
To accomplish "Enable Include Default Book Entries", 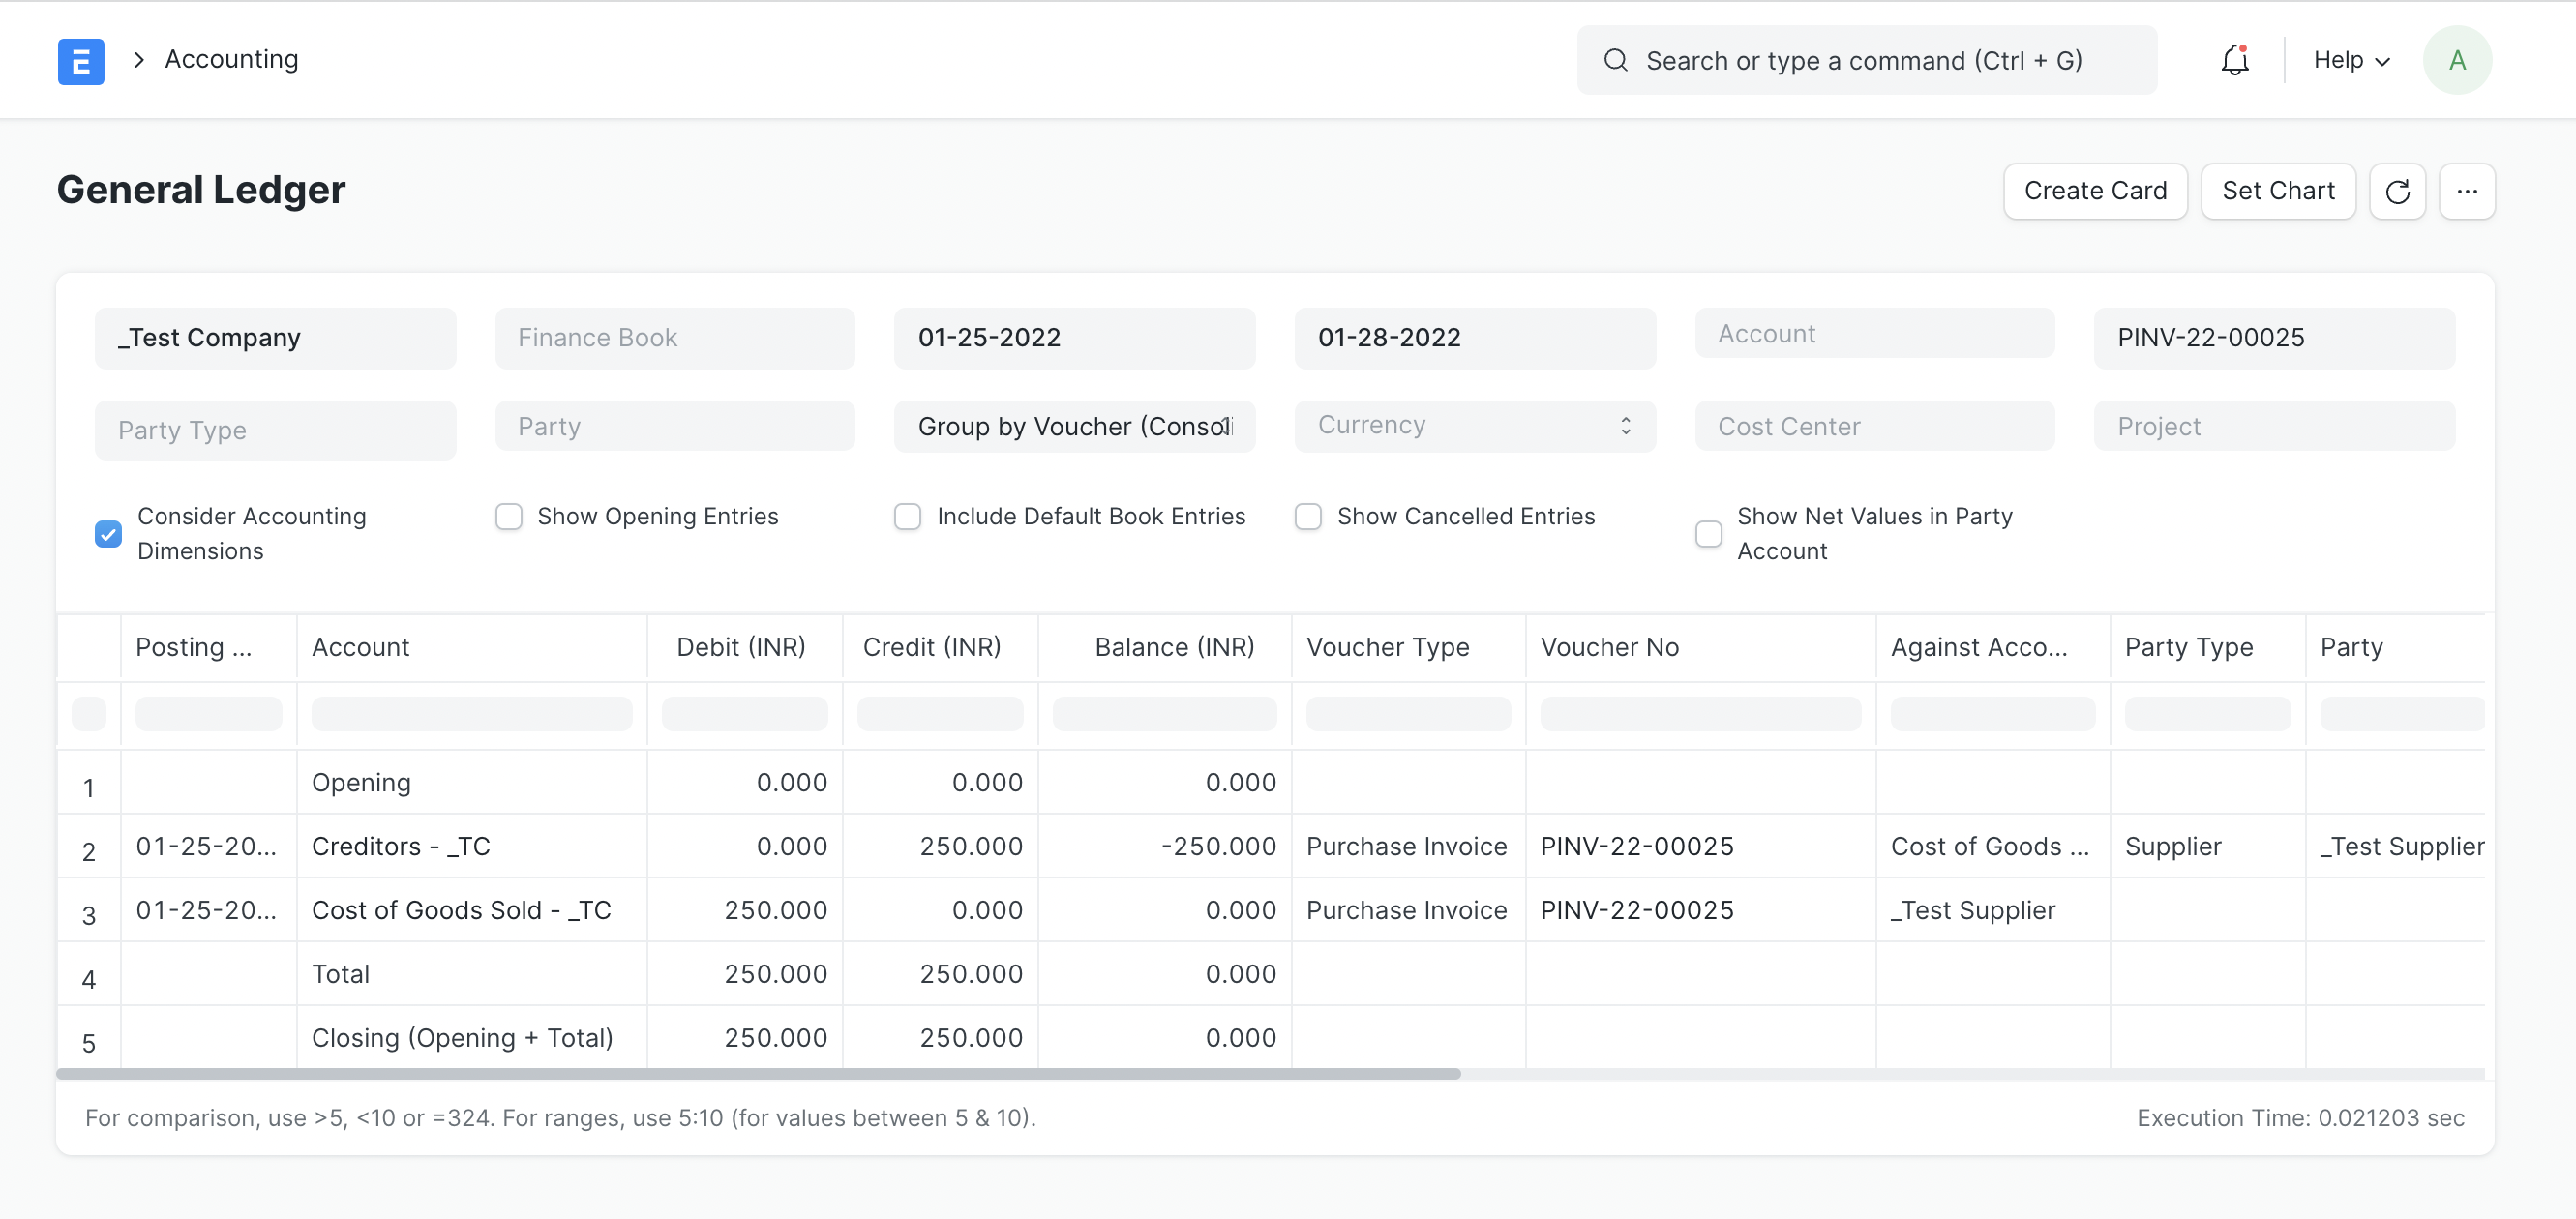I will point(909,516).
